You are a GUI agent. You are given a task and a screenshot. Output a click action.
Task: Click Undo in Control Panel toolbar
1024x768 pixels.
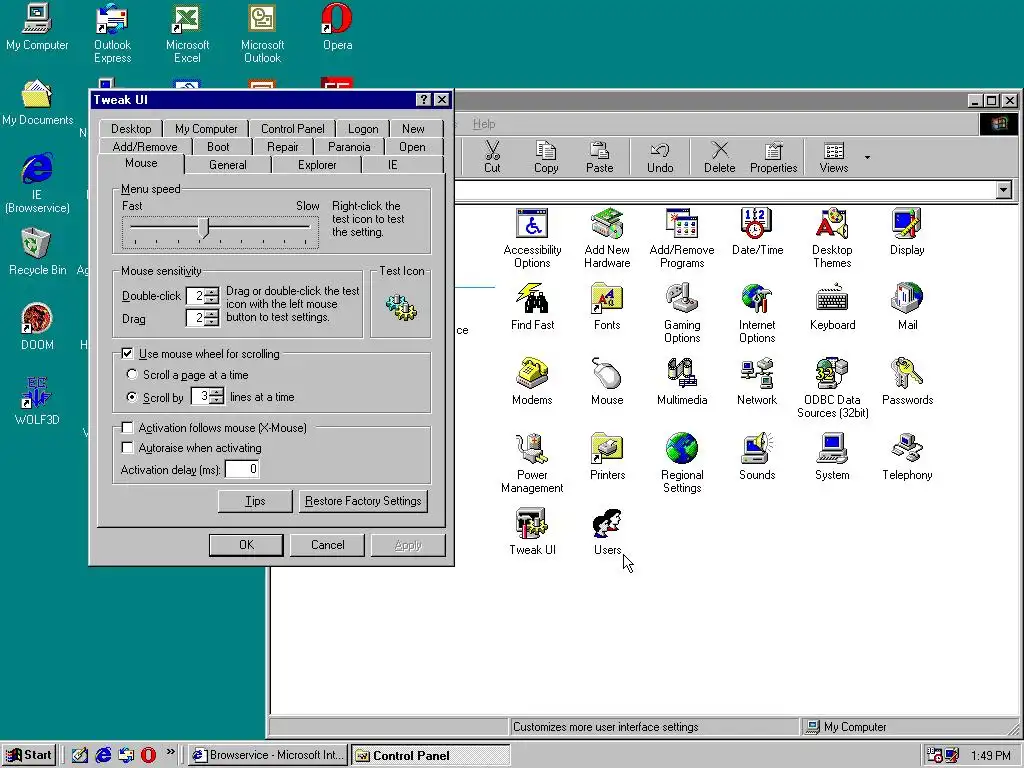[x=660, y=157]
